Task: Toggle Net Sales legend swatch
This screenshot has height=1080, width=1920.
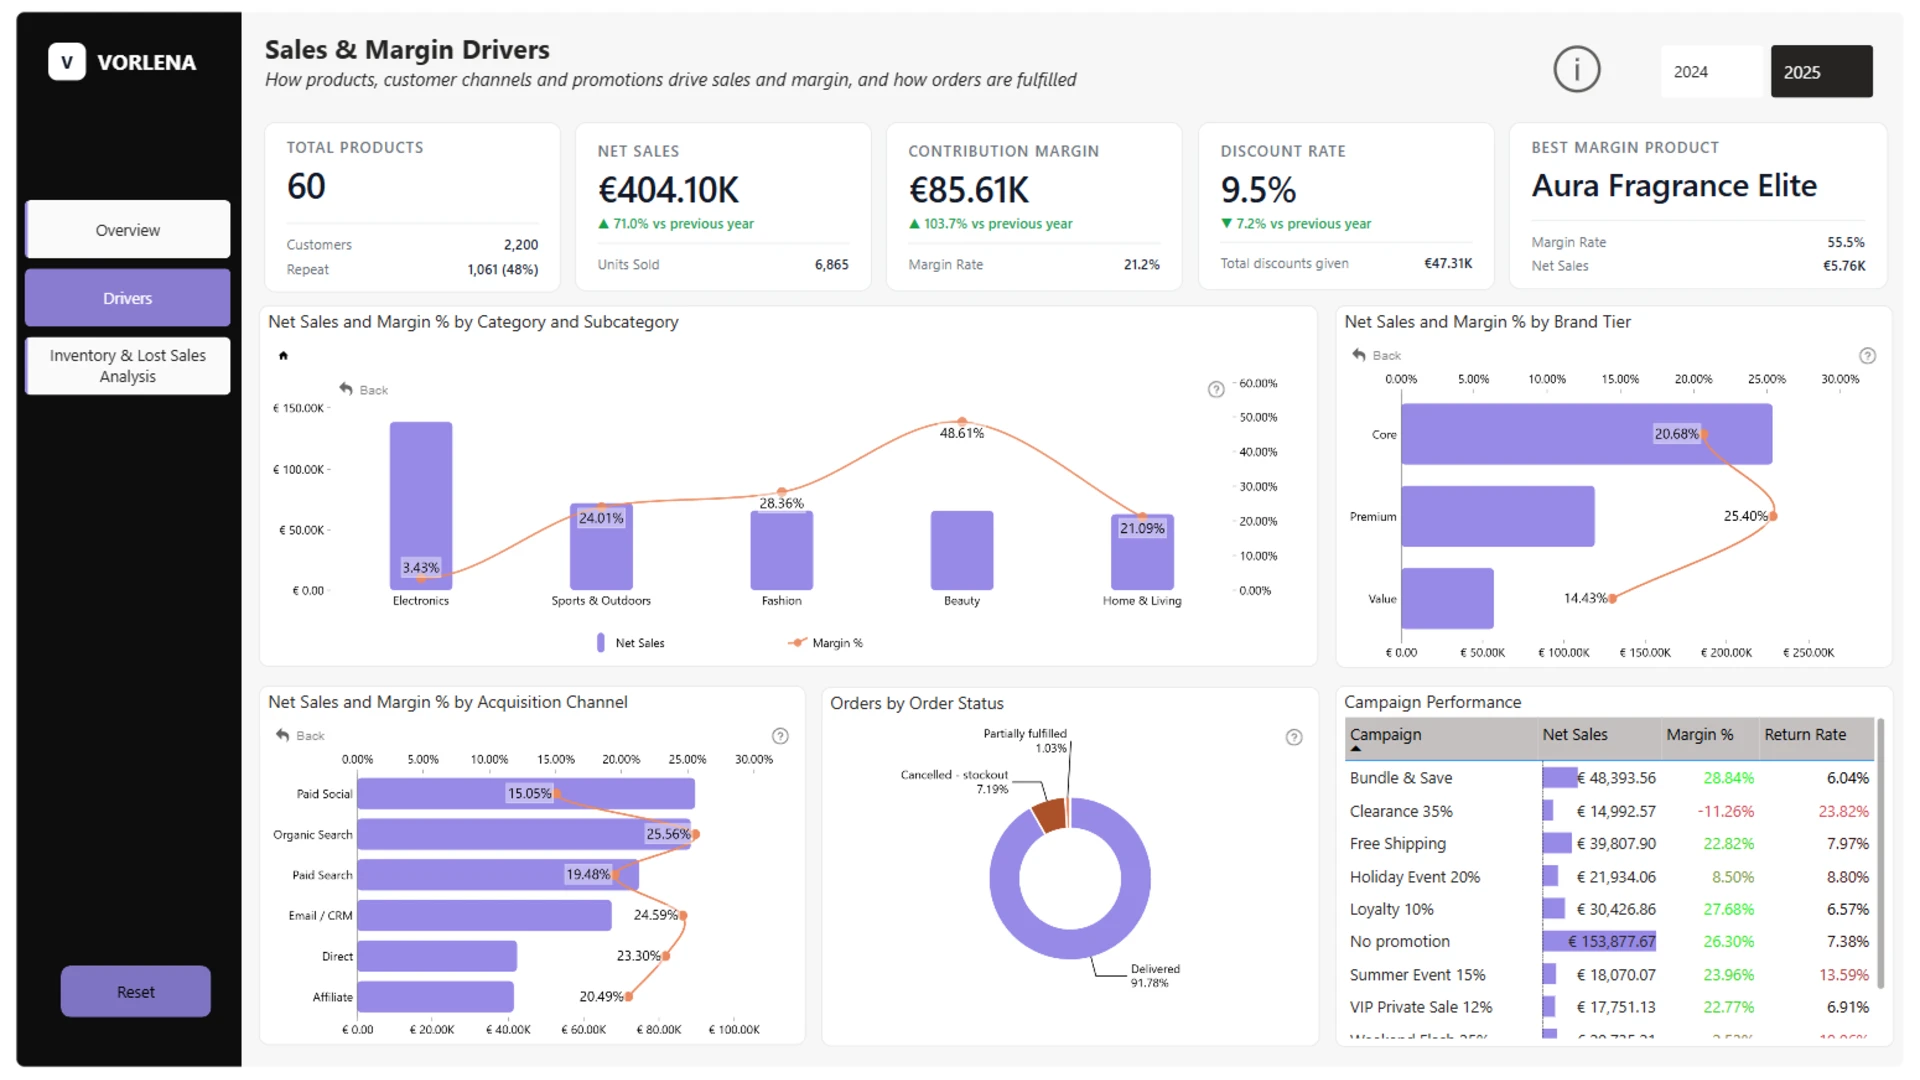Action: (601, 643)
